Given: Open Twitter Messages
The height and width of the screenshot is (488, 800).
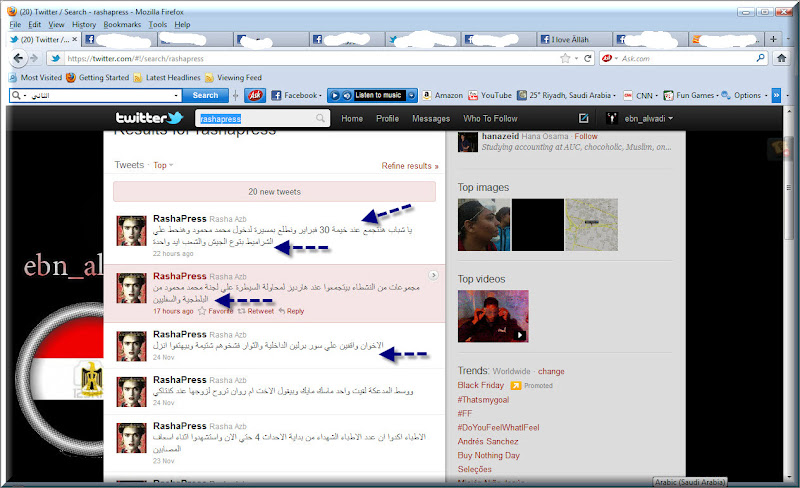Looking at the screenshot, I should pyautogui.click(x=431, y=118).
